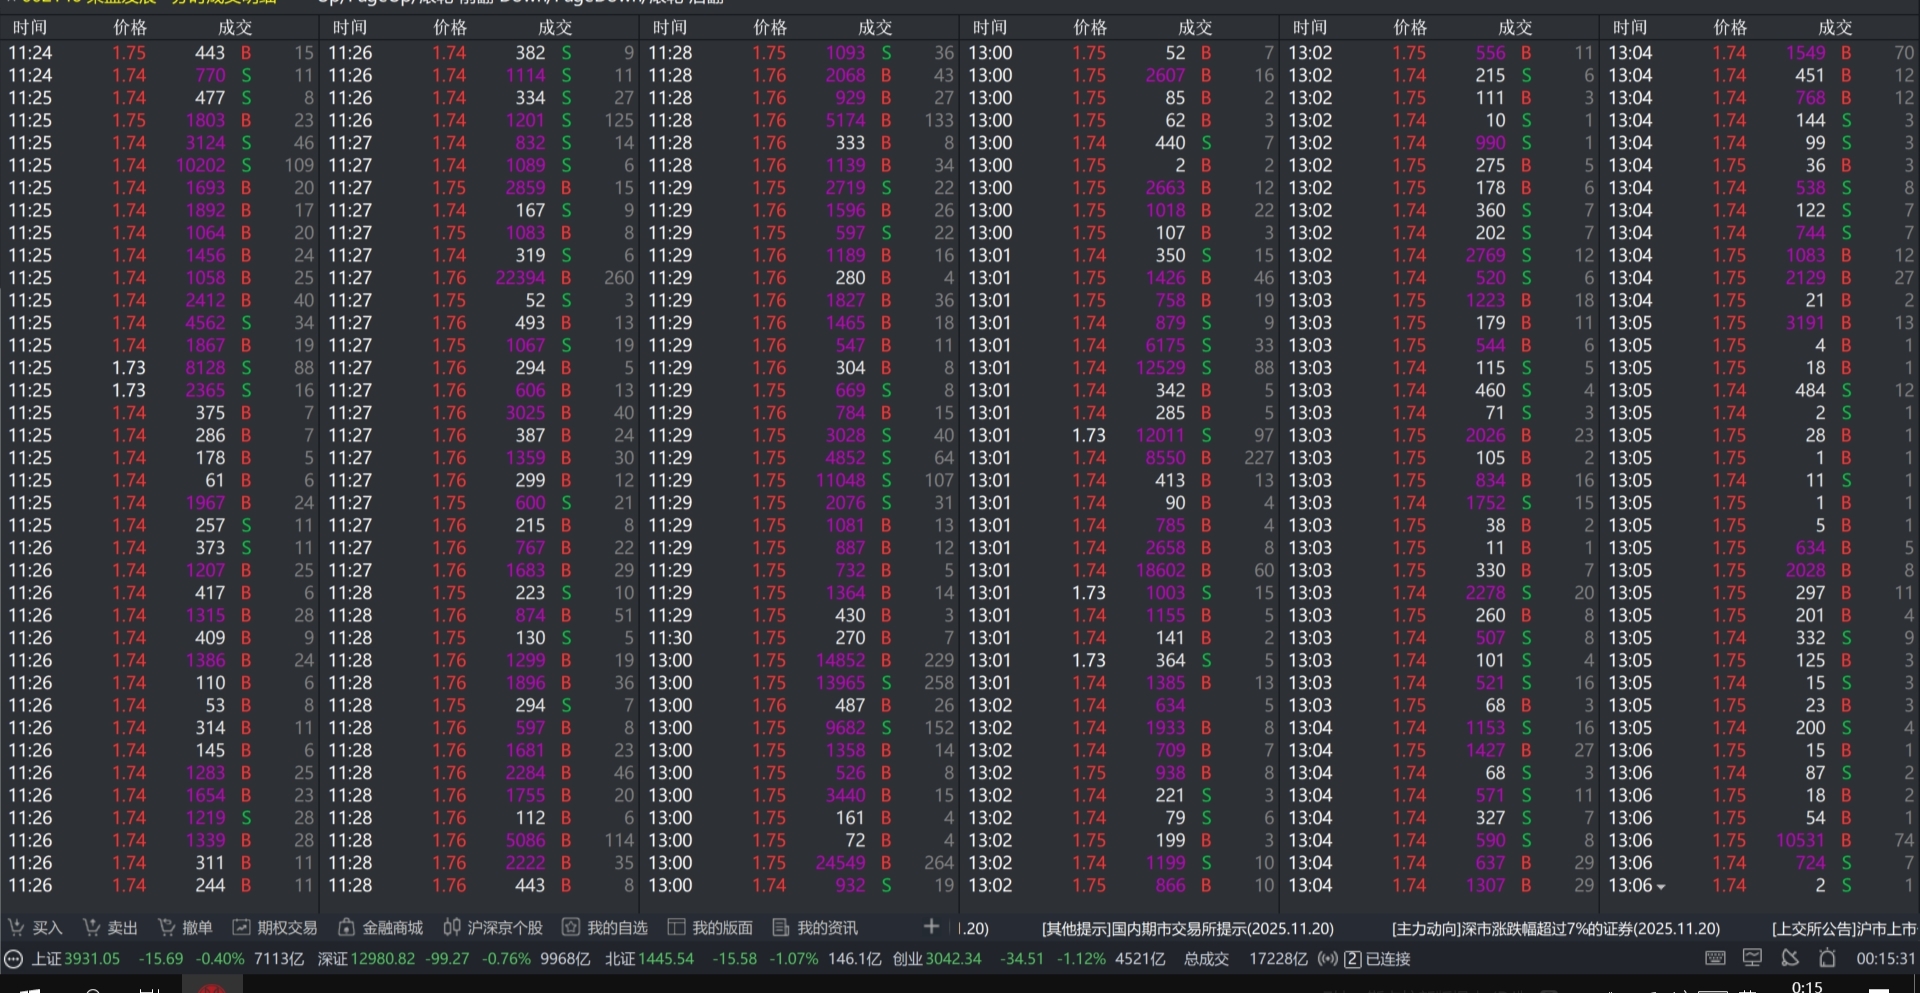Click the 北证 index value 1445.54

point(665,959)
